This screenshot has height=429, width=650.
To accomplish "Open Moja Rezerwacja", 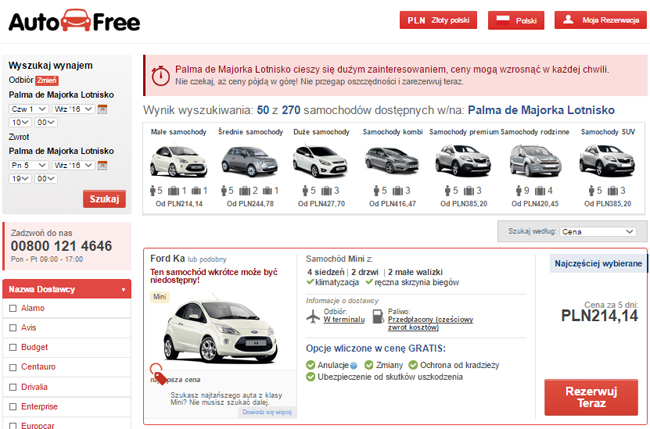I will tap(601, 19).
